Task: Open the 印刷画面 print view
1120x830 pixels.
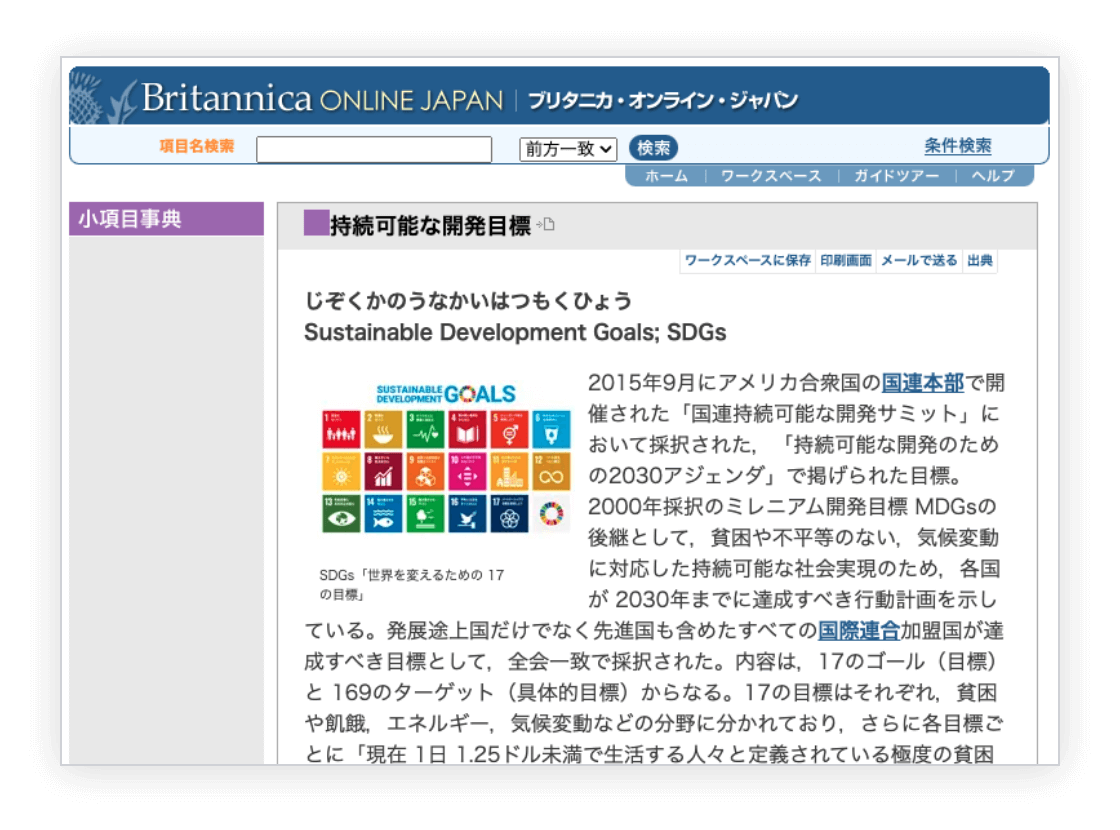Action: pyautogui.click(x=846, y=261)
